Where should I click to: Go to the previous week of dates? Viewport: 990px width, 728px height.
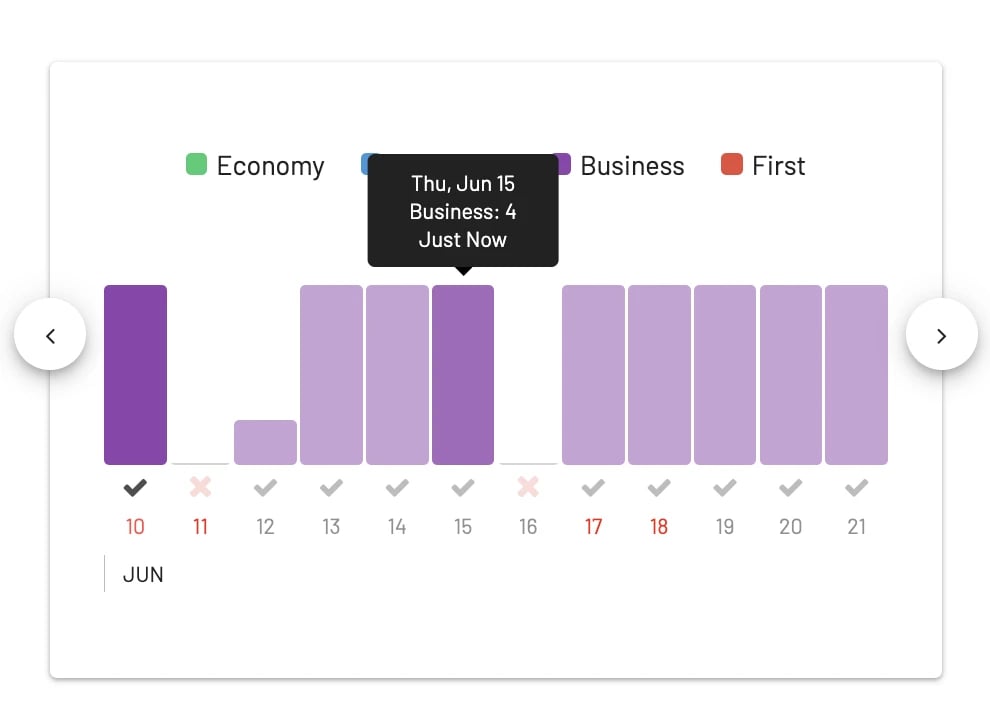[50, 335]
